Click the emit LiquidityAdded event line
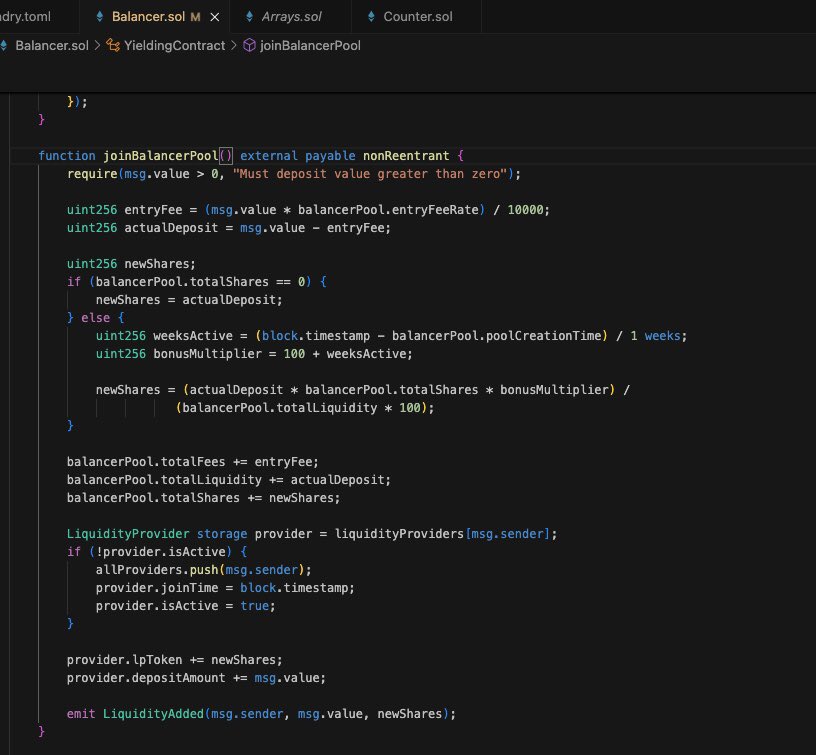This screenshot has height=755, width=816. tap(261, 714)
